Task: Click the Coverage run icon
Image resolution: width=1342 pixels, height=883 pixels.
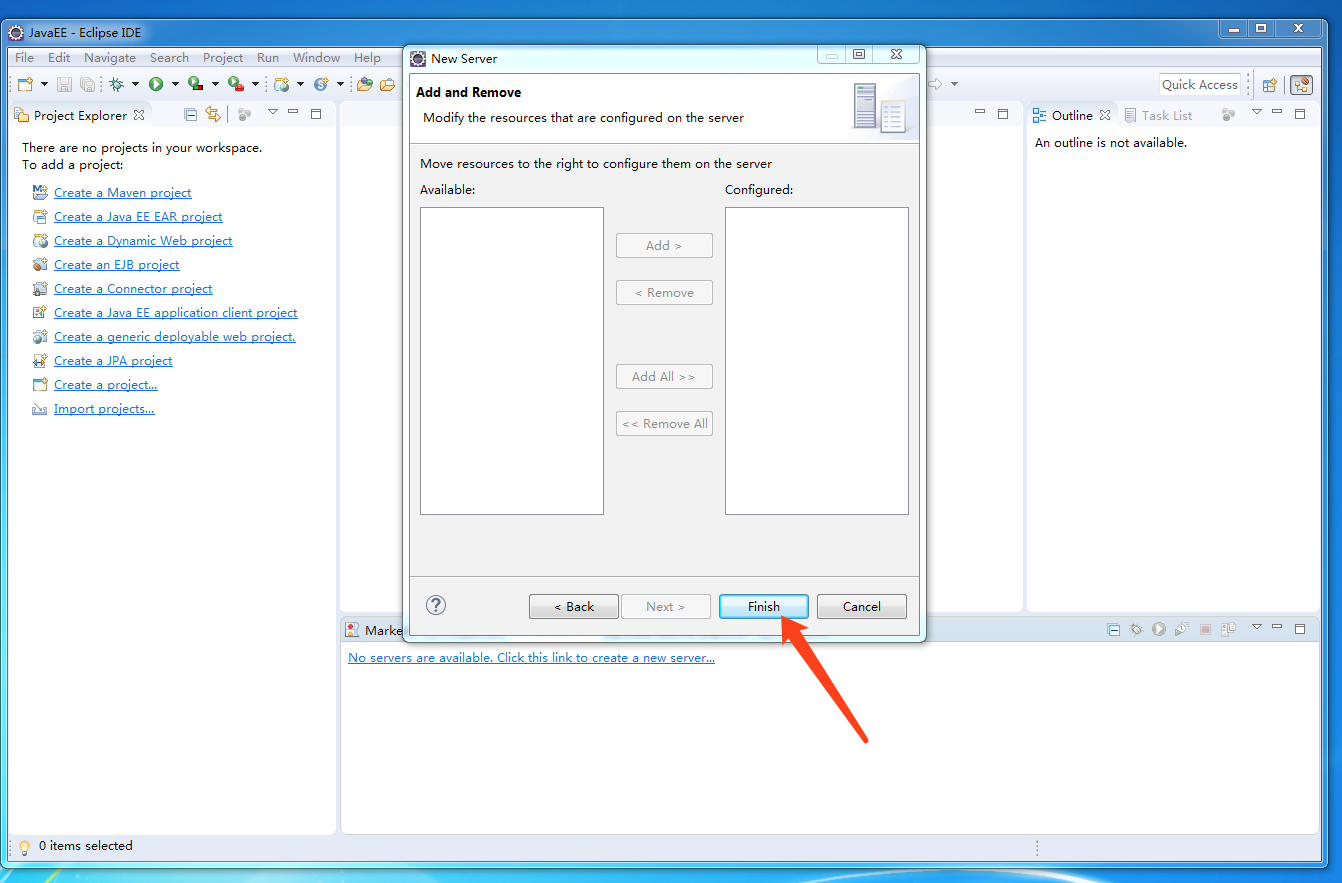Action: point(196,84)
